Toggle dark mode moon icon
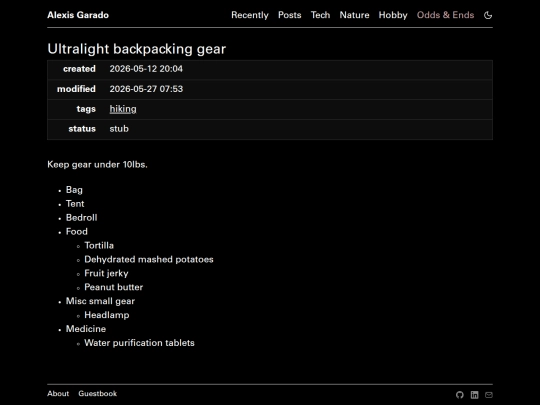The image size is (540, 405). pyautogui.click(x=488, y=15)
